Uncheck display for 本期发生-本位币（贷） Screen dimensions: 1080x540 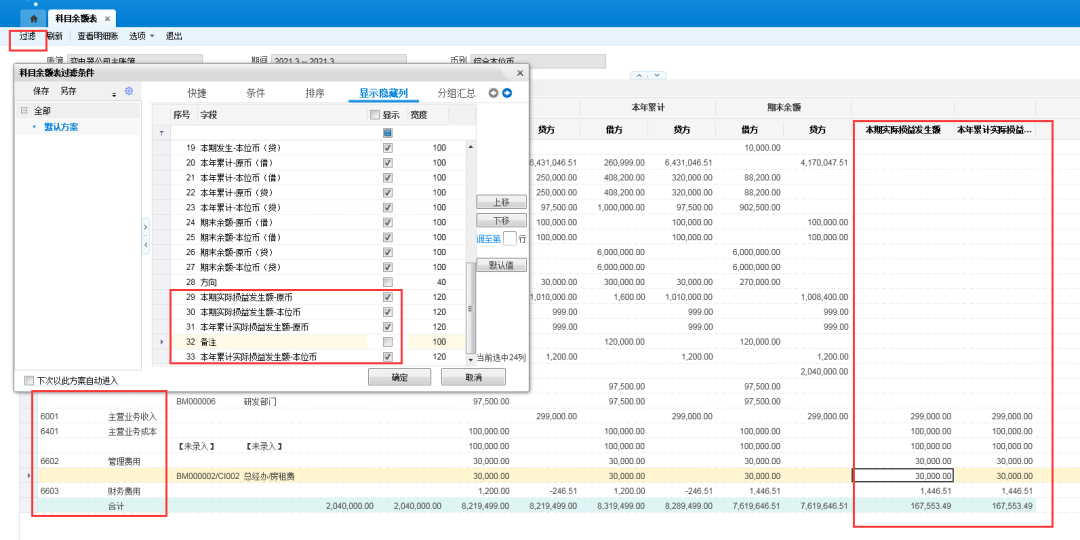(x=388, y=148)
